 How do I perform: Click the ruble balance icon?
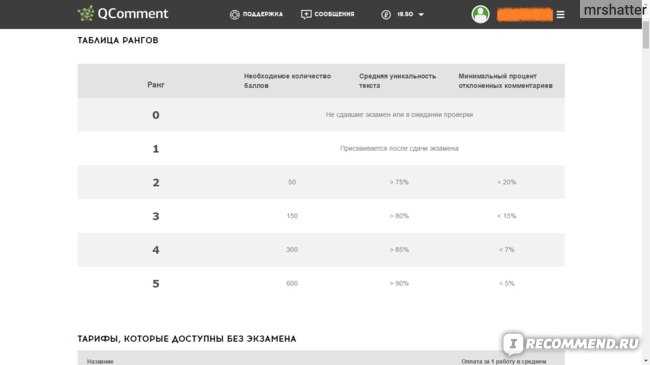pos(386,15)
